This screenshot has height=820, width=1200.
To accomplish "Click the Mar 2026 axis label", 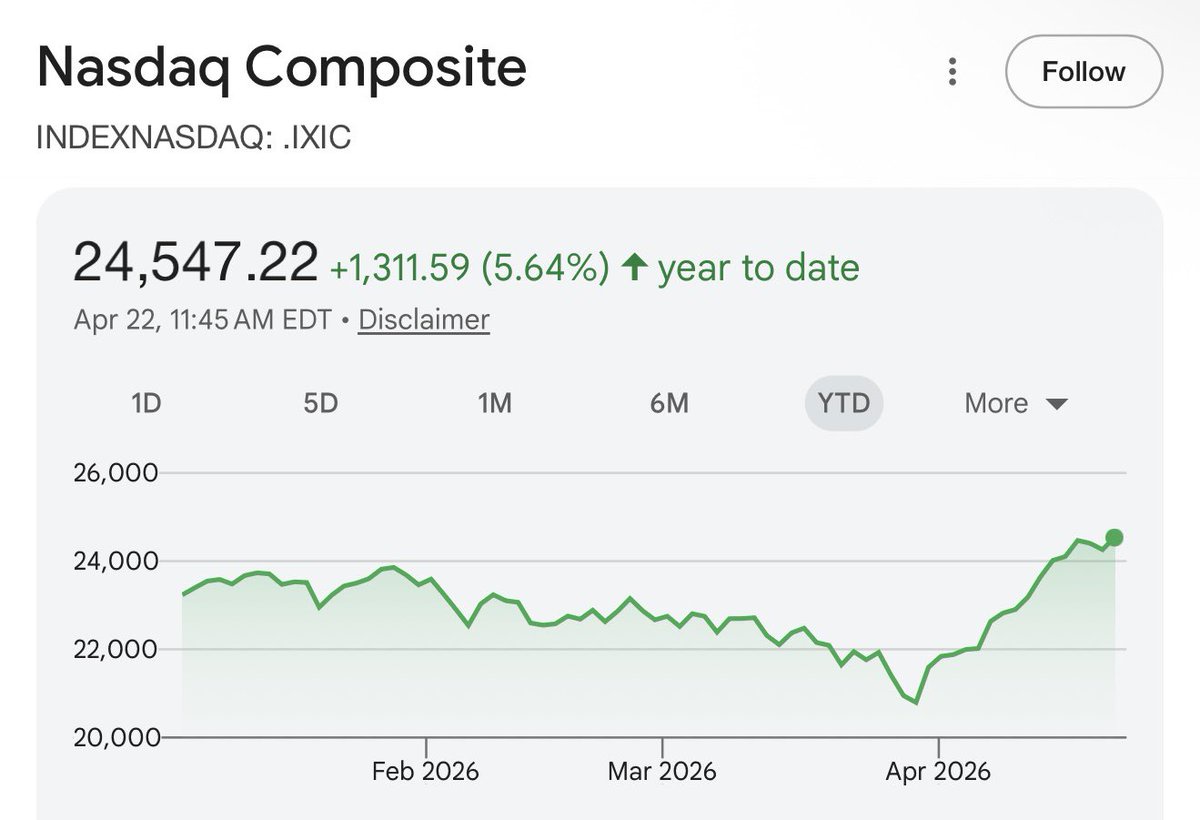I will (x=662, y=772).
